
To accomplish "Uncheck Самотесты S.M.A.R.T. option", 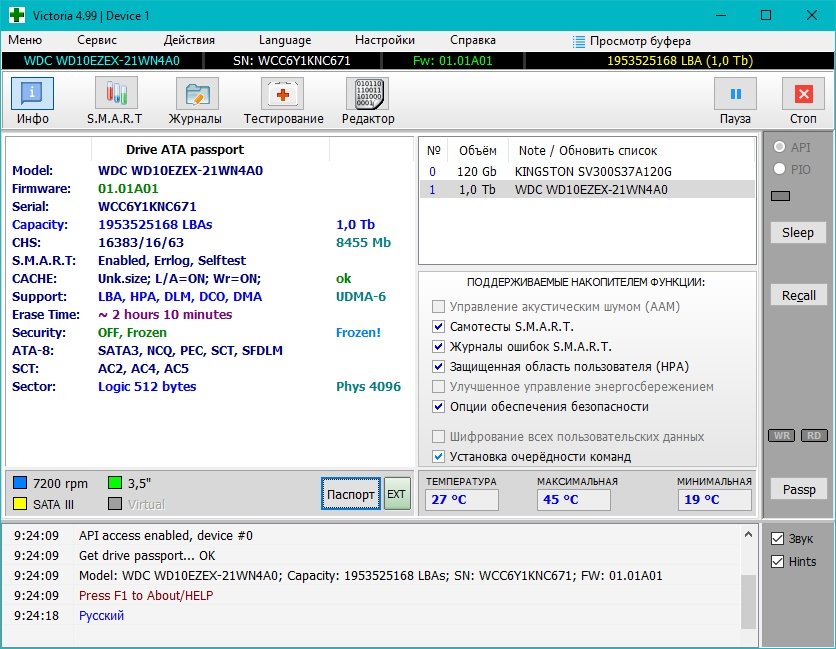I will tap(438, 327).
